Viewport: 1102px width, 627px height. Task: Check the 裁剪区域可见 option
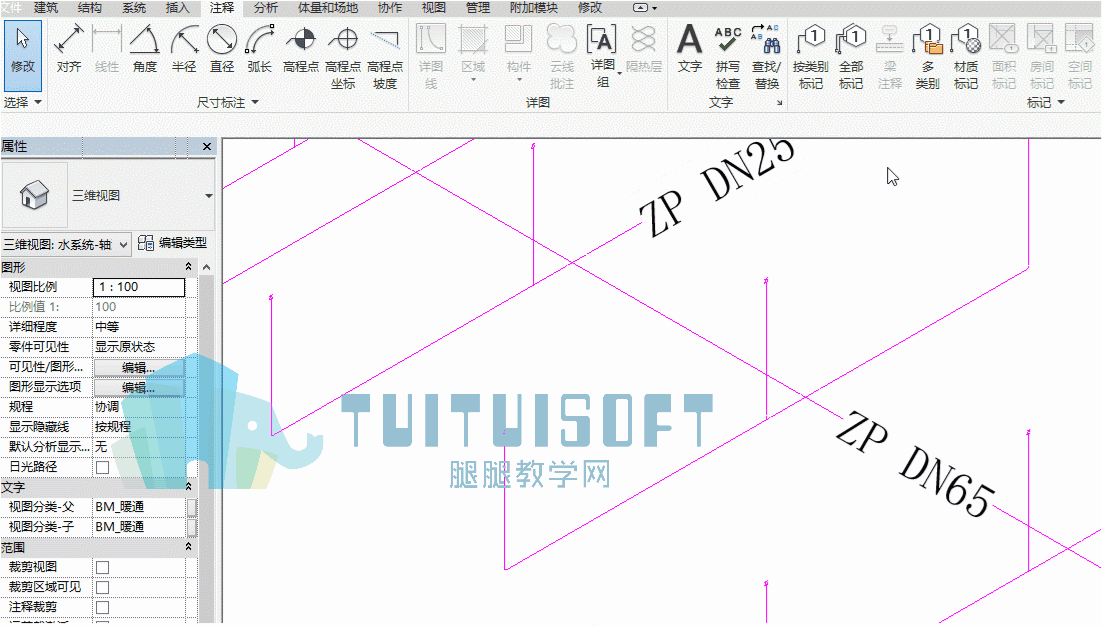[x=103, y=587]
